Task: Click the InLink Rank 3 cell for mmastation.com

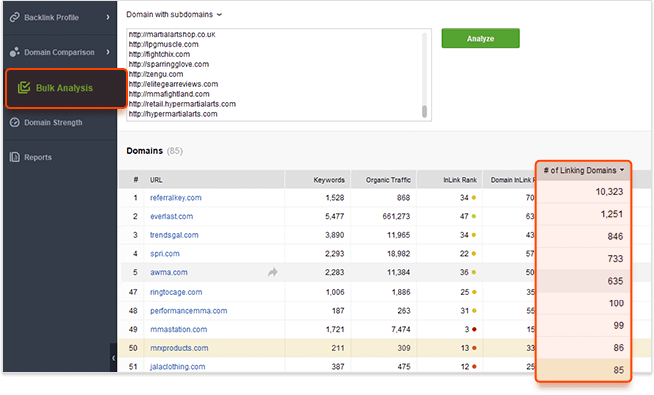Action: [x=470, y=330]
